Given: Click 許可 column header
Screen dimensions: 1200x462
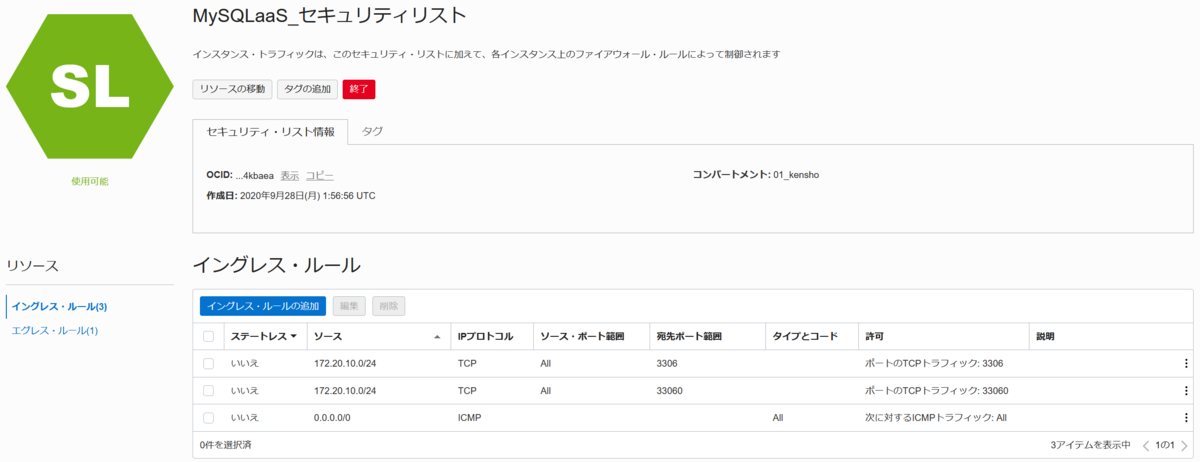Looking at the screenshot, I should 874,336.
